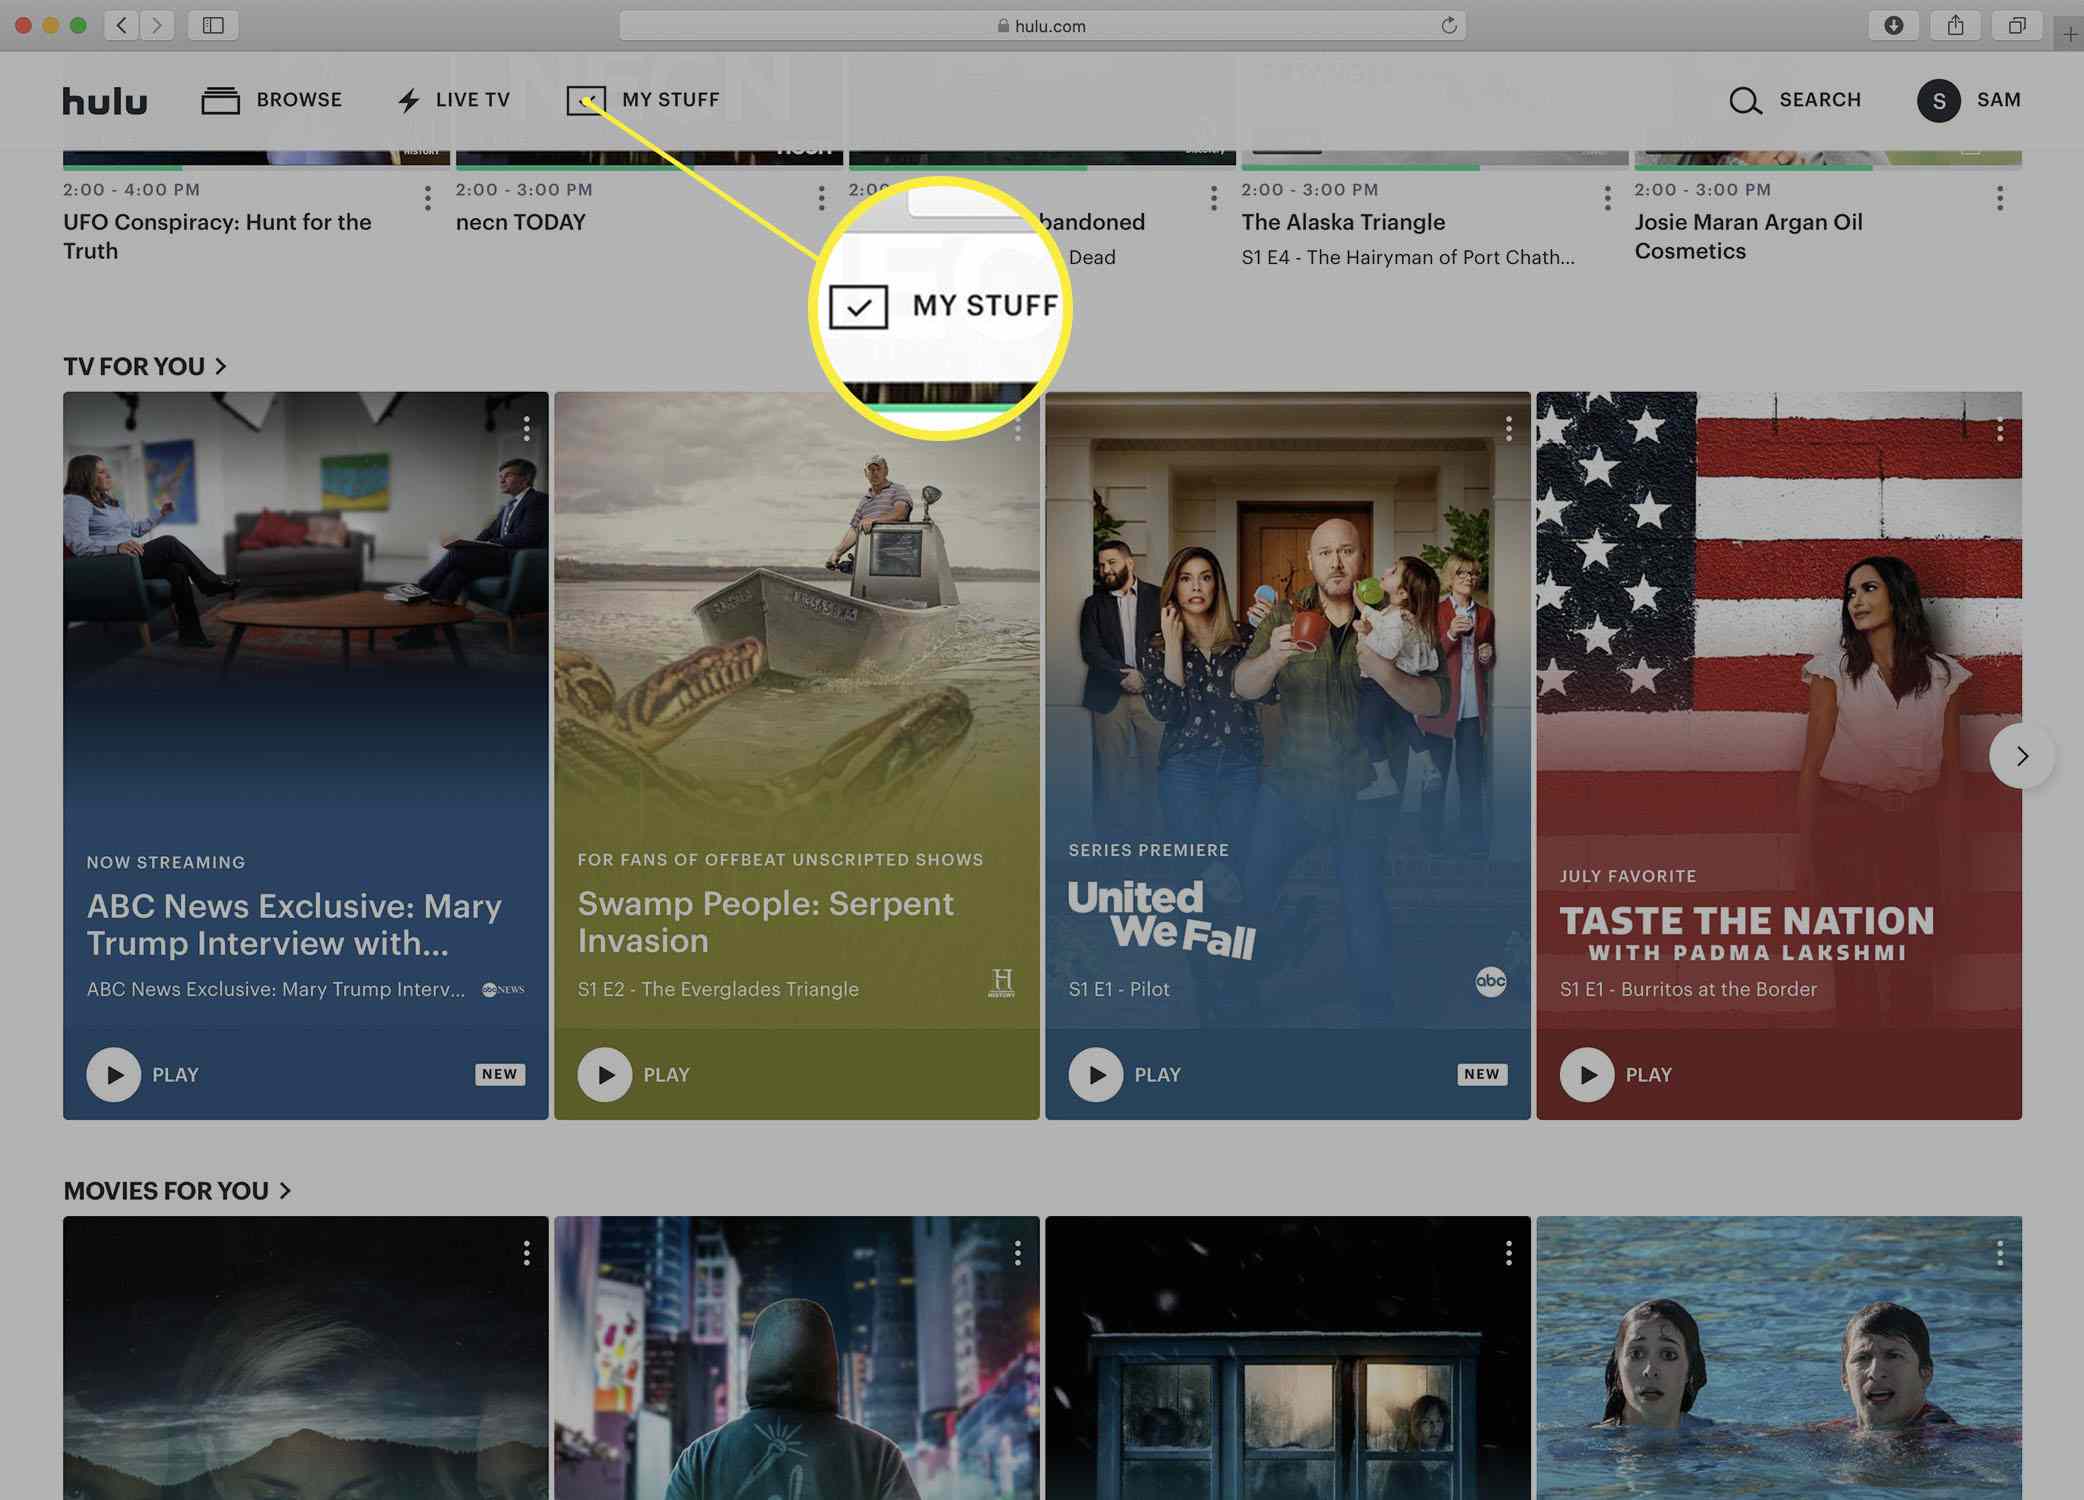Play United We Fall pilot
Image resolution: width=2084 pixels, height=1500 pixels.
[1095, 1074]
